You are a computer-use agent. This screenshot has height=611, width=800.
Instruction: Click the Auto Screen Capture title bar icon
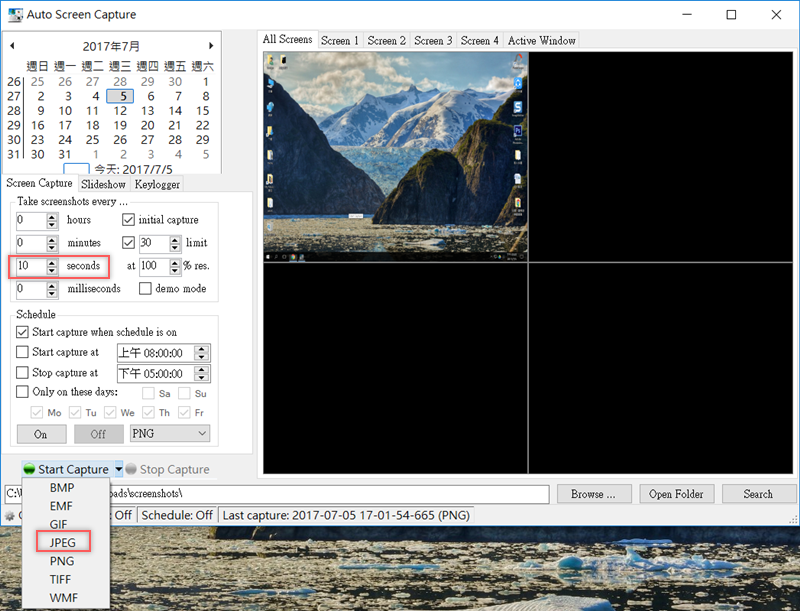17,15
